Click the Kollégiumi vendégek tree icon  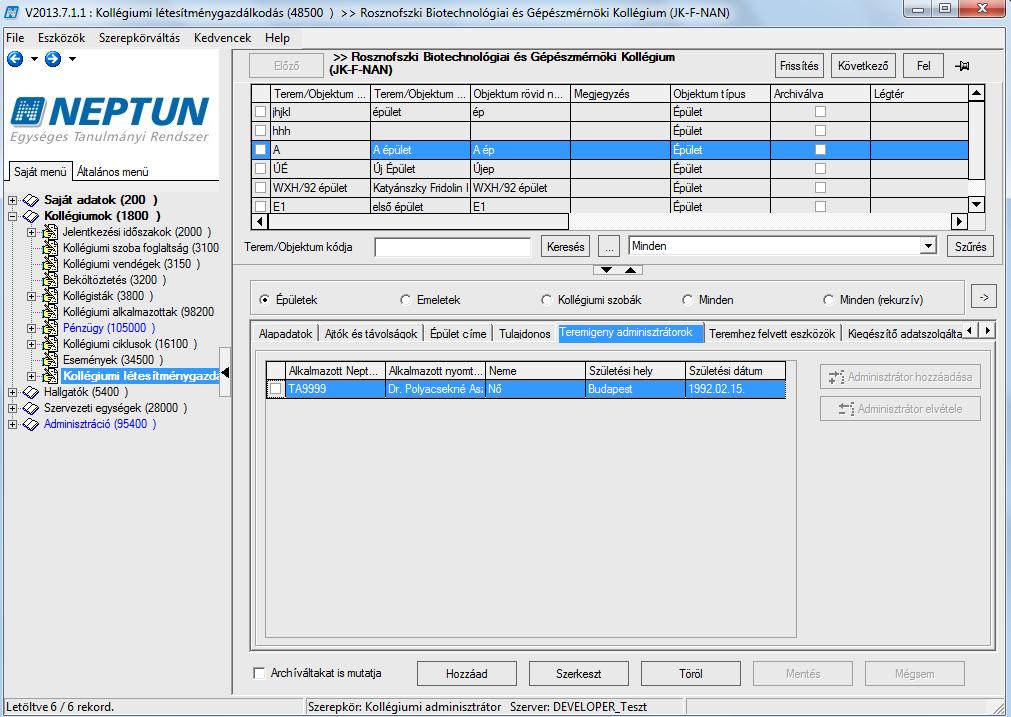50,264
